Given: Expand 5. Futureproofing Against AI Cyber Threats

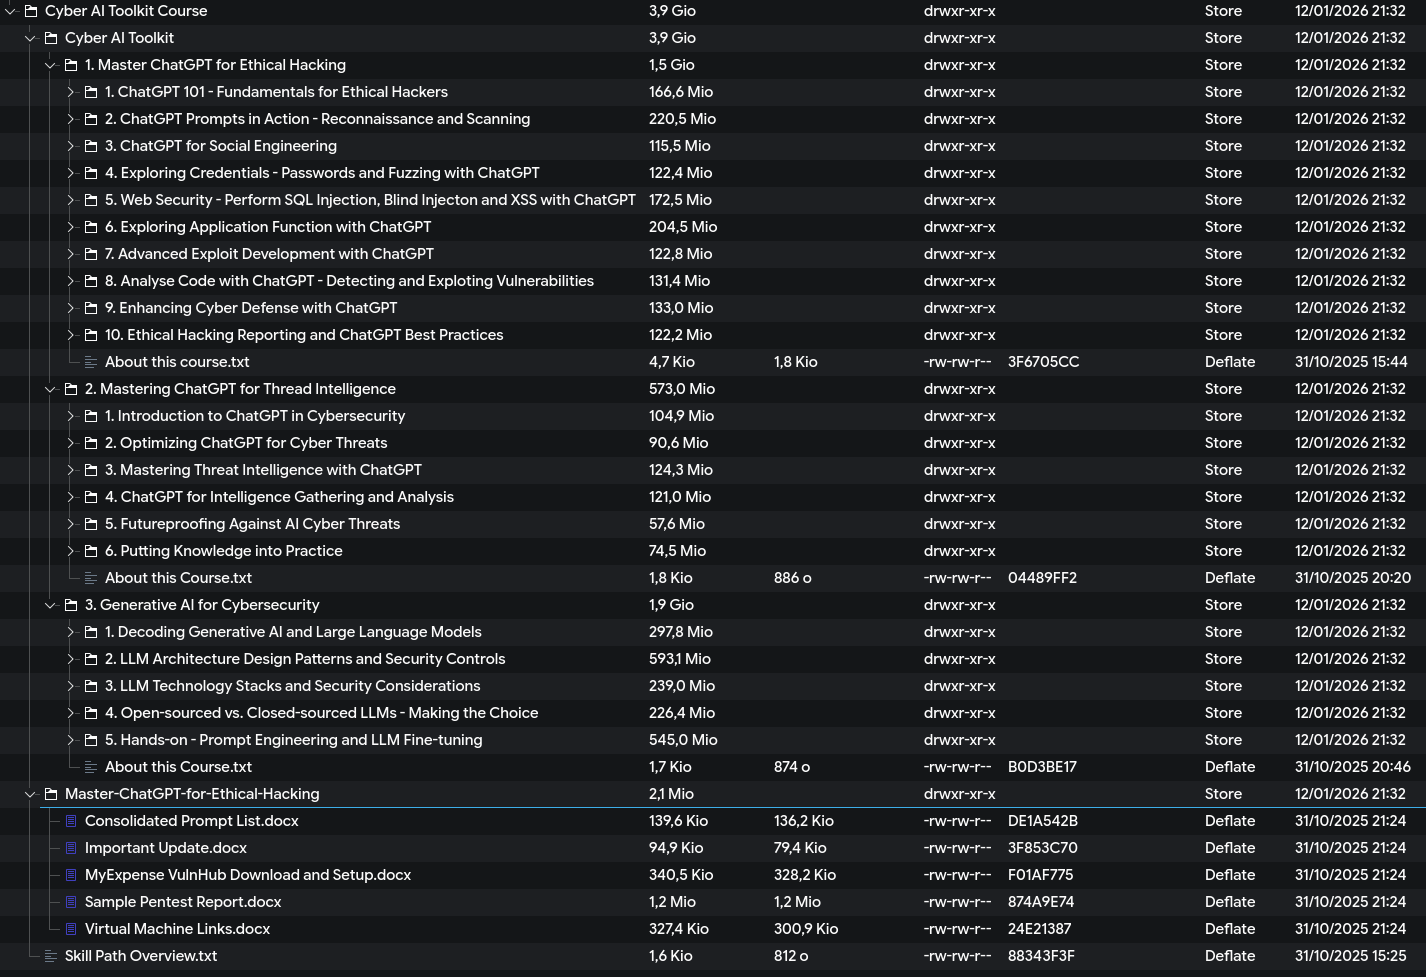Looking at the screenshot, I should point(70,524).
